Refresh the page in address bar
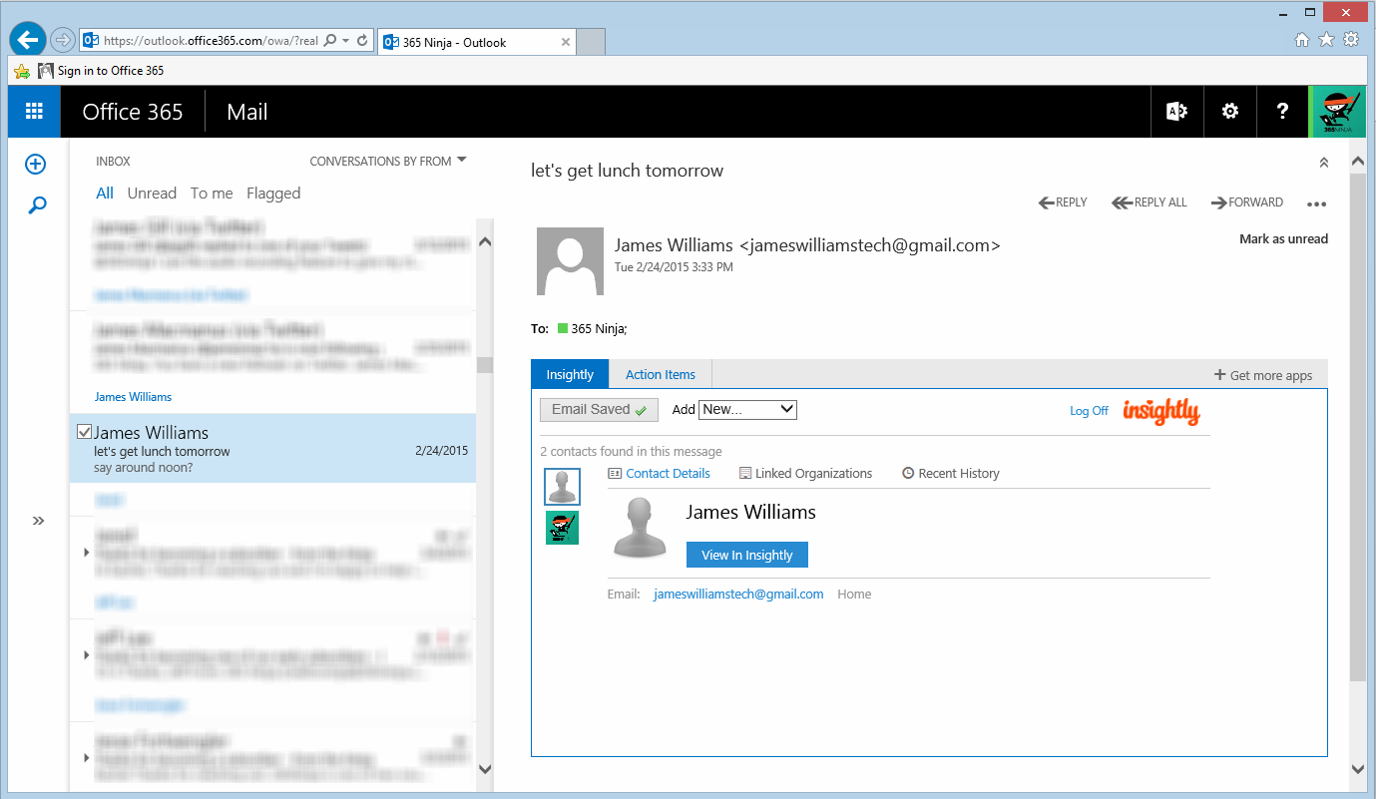This screenshot has height=799, width=1376. (x=363, y=41)
